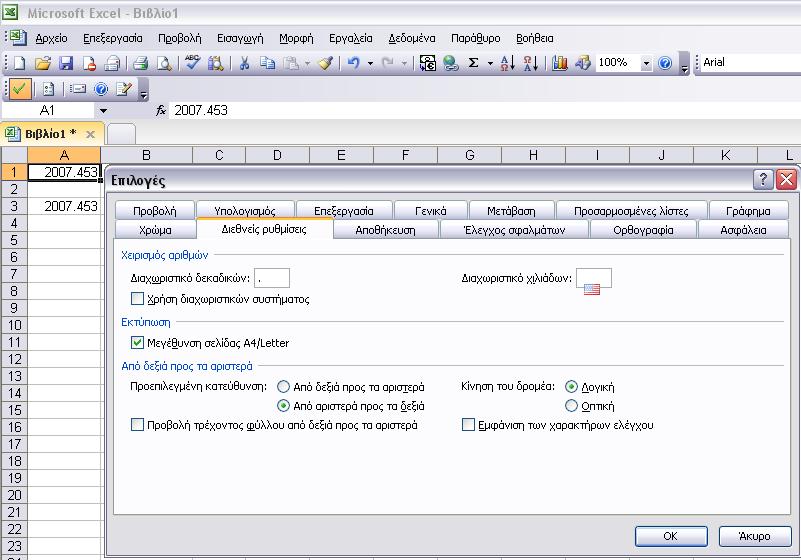The image size is (801, 560).
Task: Select the column A header
Action: pos(64,155)
